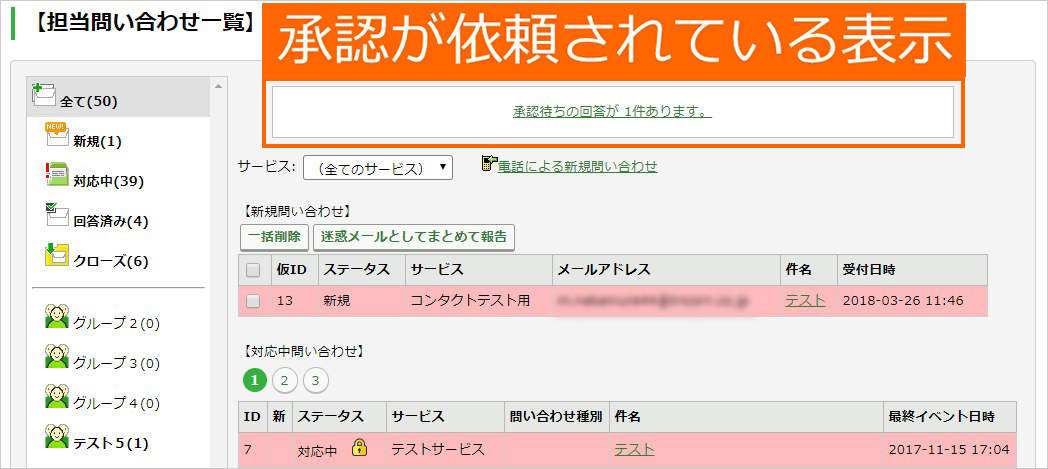Select グループ 4 (0) label in sidebar
This screenshot has width=1048, height=469.
116,404
